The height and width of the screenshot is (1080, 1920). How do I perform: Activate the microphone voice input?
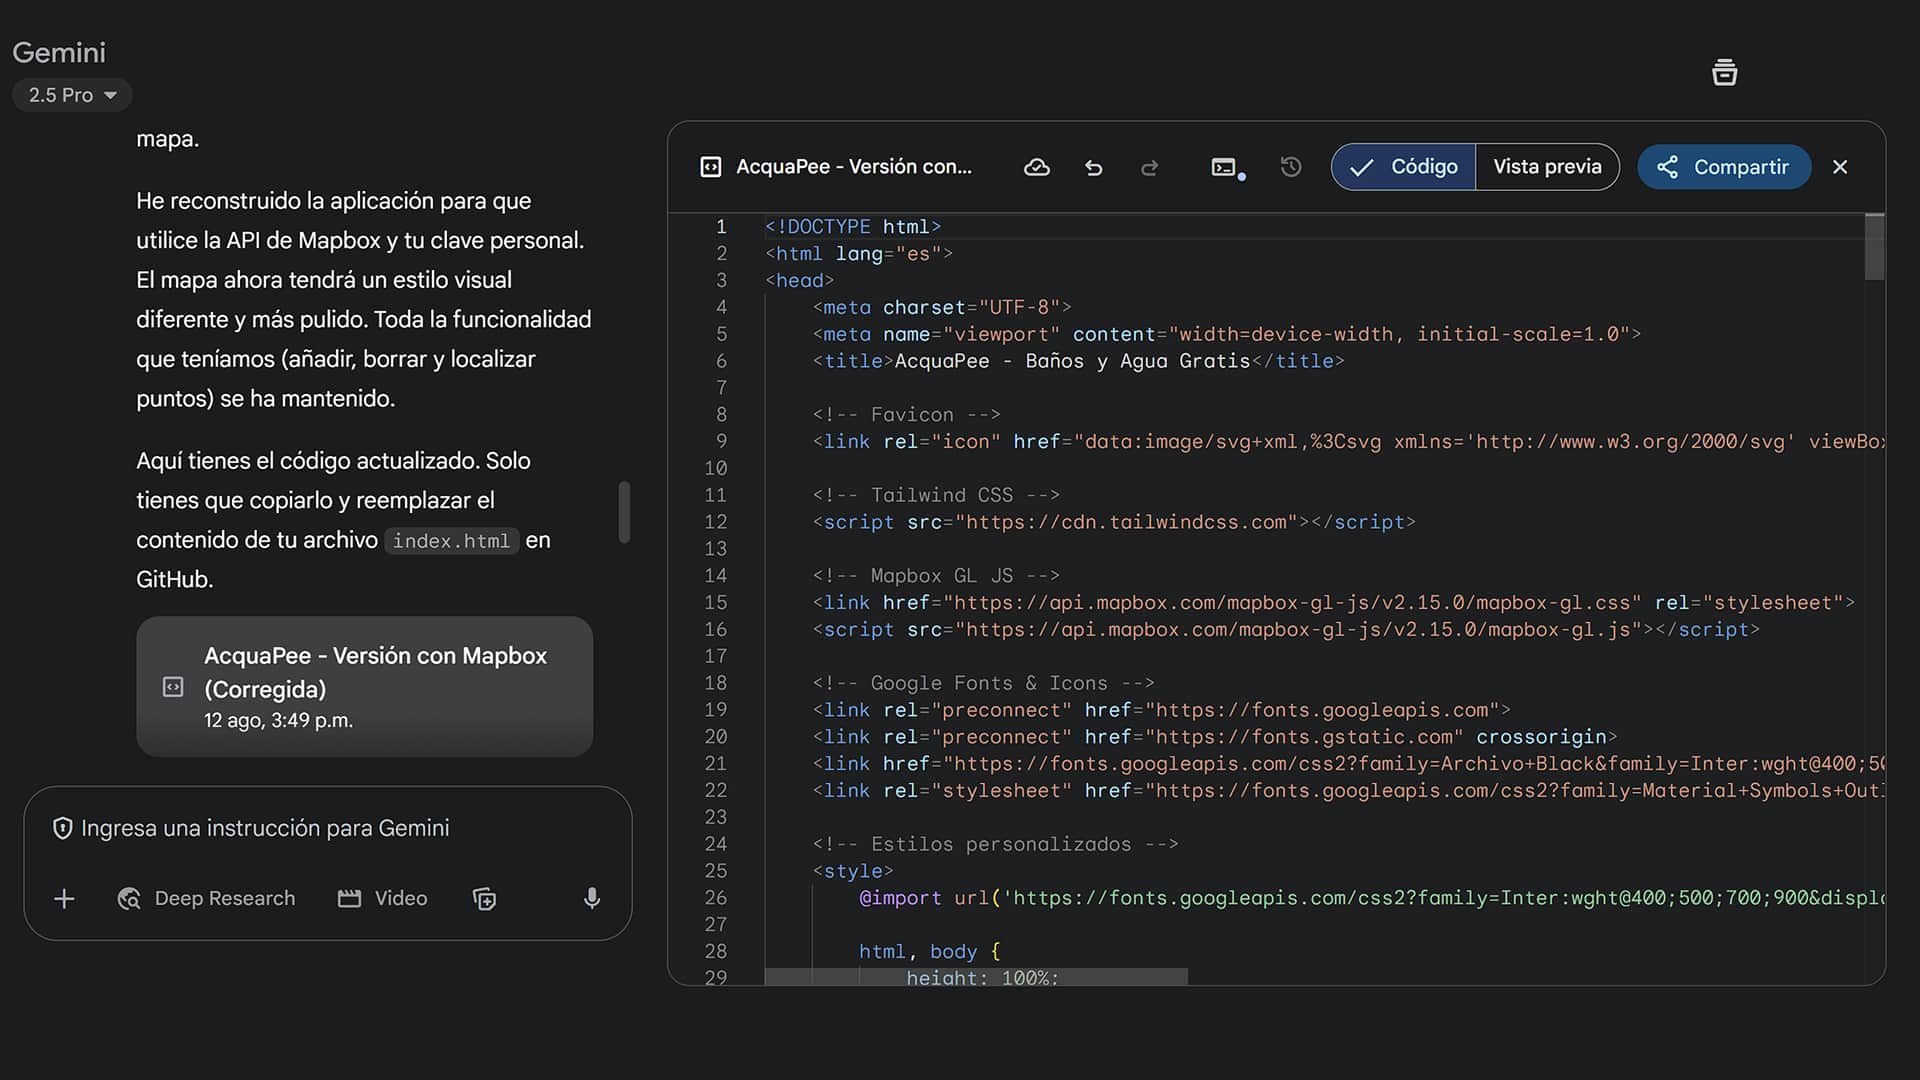[x=592, y=899]
